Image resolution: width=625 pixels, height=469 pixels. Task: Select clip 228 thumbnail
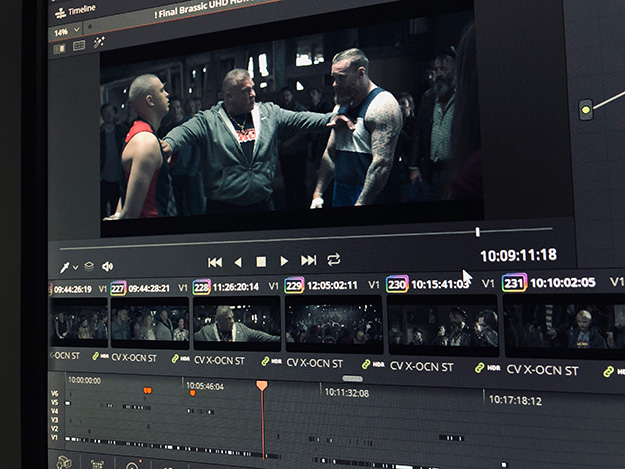[x=236, y=322]
